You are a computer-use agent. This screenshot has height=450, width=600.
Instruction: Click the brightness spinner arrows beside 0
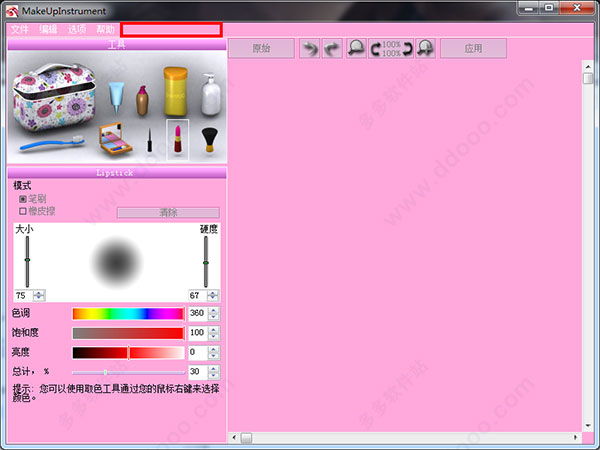tap(214, 352)
